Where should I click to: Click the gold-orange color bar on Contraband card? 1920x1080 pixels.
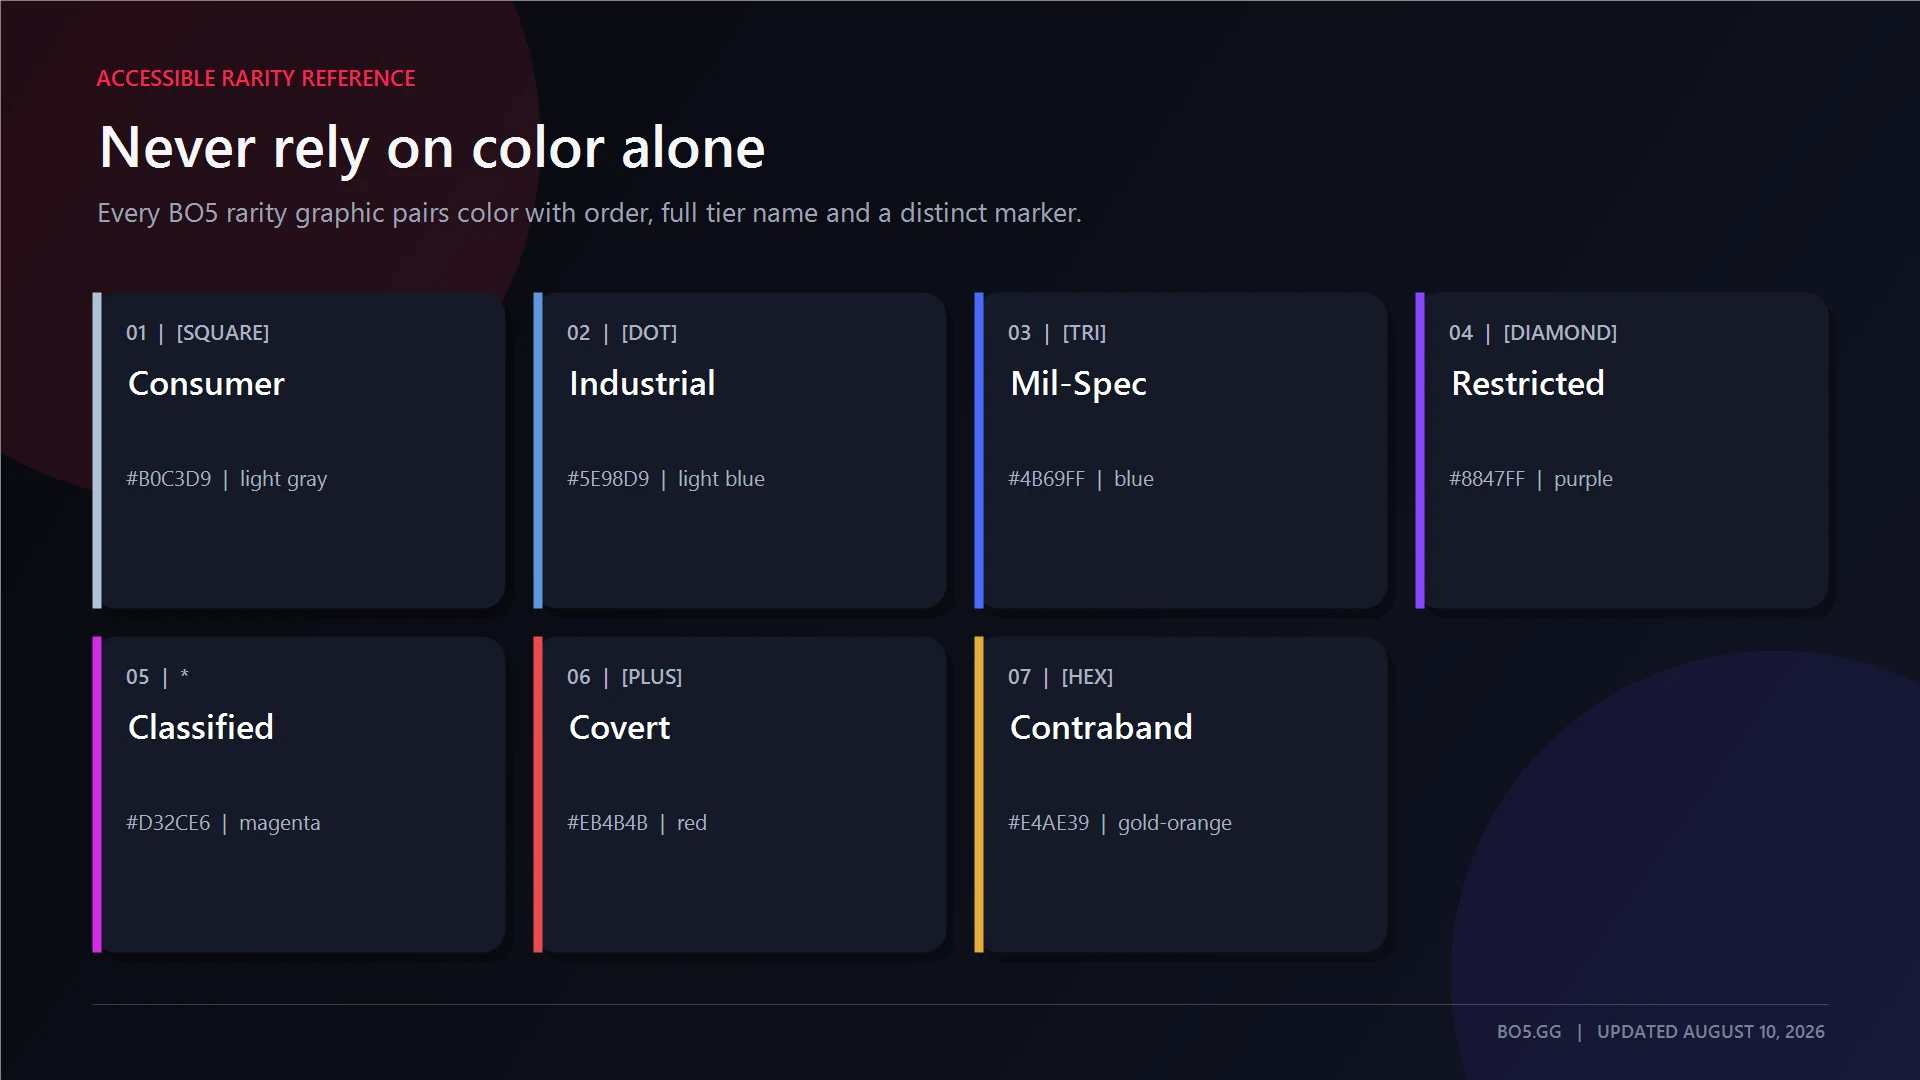coord(979,794)
